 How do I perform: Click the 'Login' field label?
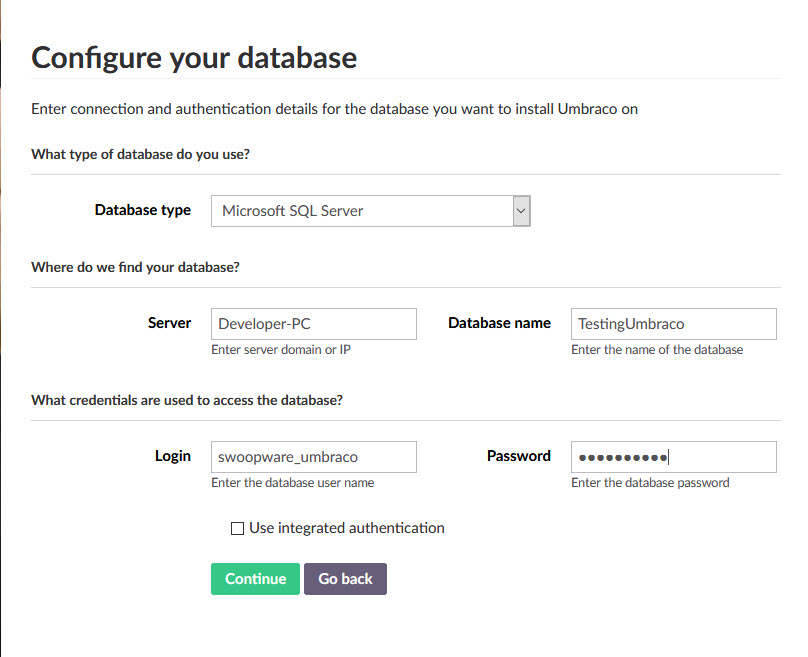tap(173, 456)
